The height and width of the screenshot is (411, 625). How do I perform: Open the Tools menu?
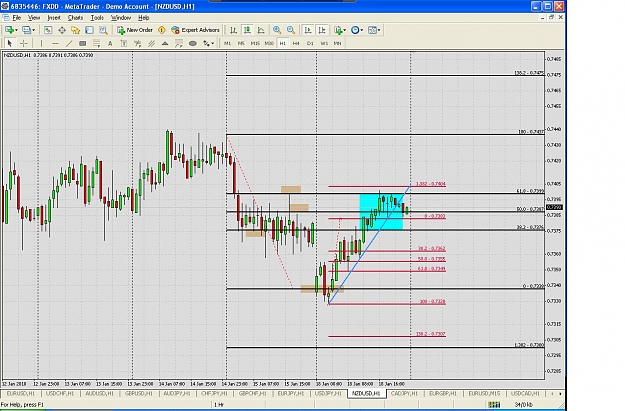tap(97, 18)
